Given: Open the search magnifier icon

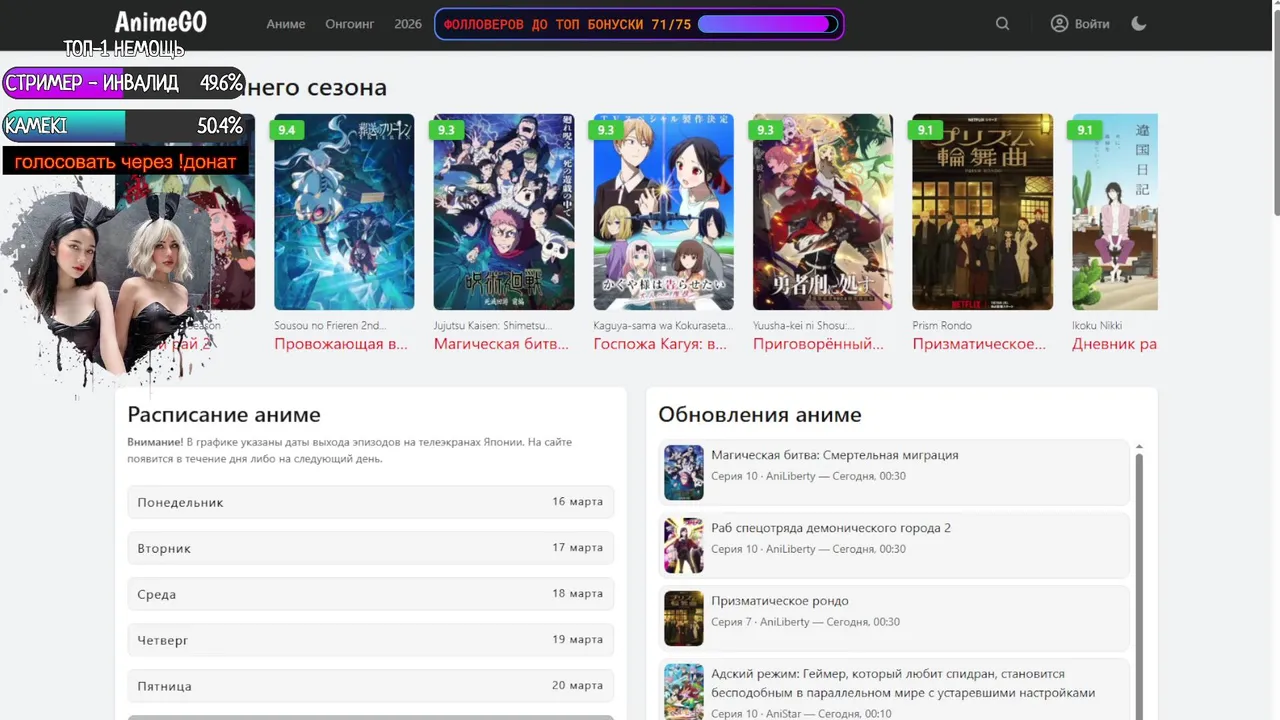Looking at the screenshot, I should [1002, 24].
